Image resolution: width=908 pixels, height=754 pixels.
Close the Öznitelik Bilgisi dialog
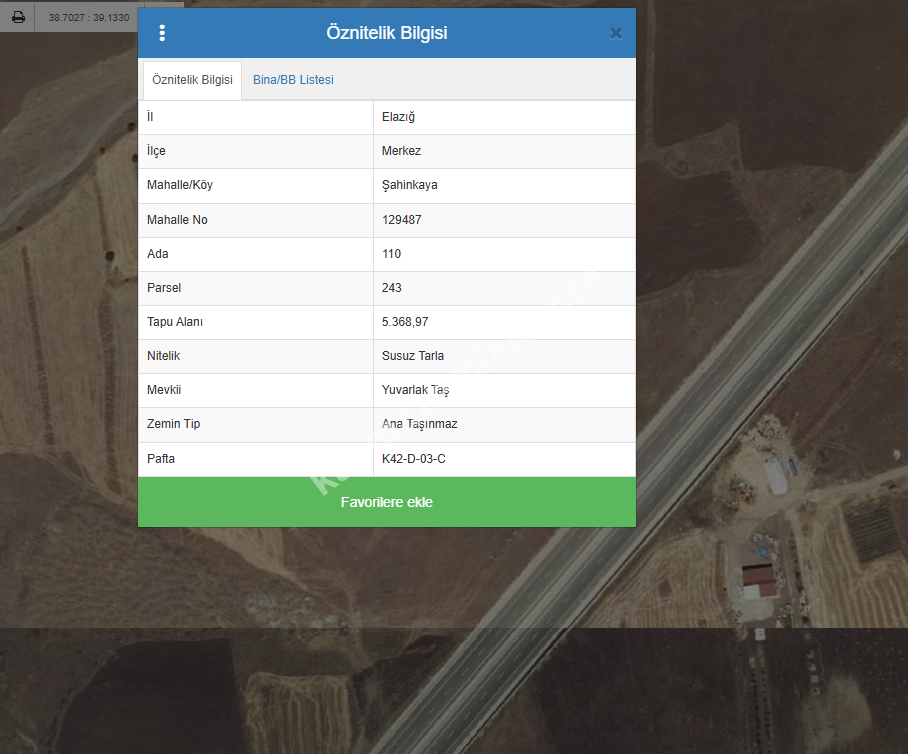point(616,33)
